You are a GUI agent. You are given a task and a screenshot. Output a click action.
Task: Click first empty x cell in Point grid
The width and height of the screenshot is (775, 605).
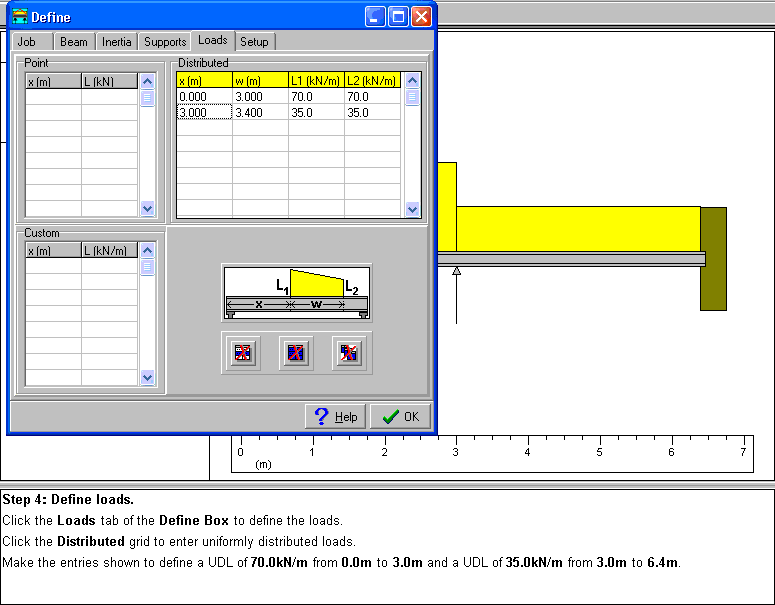pos(53,97)
